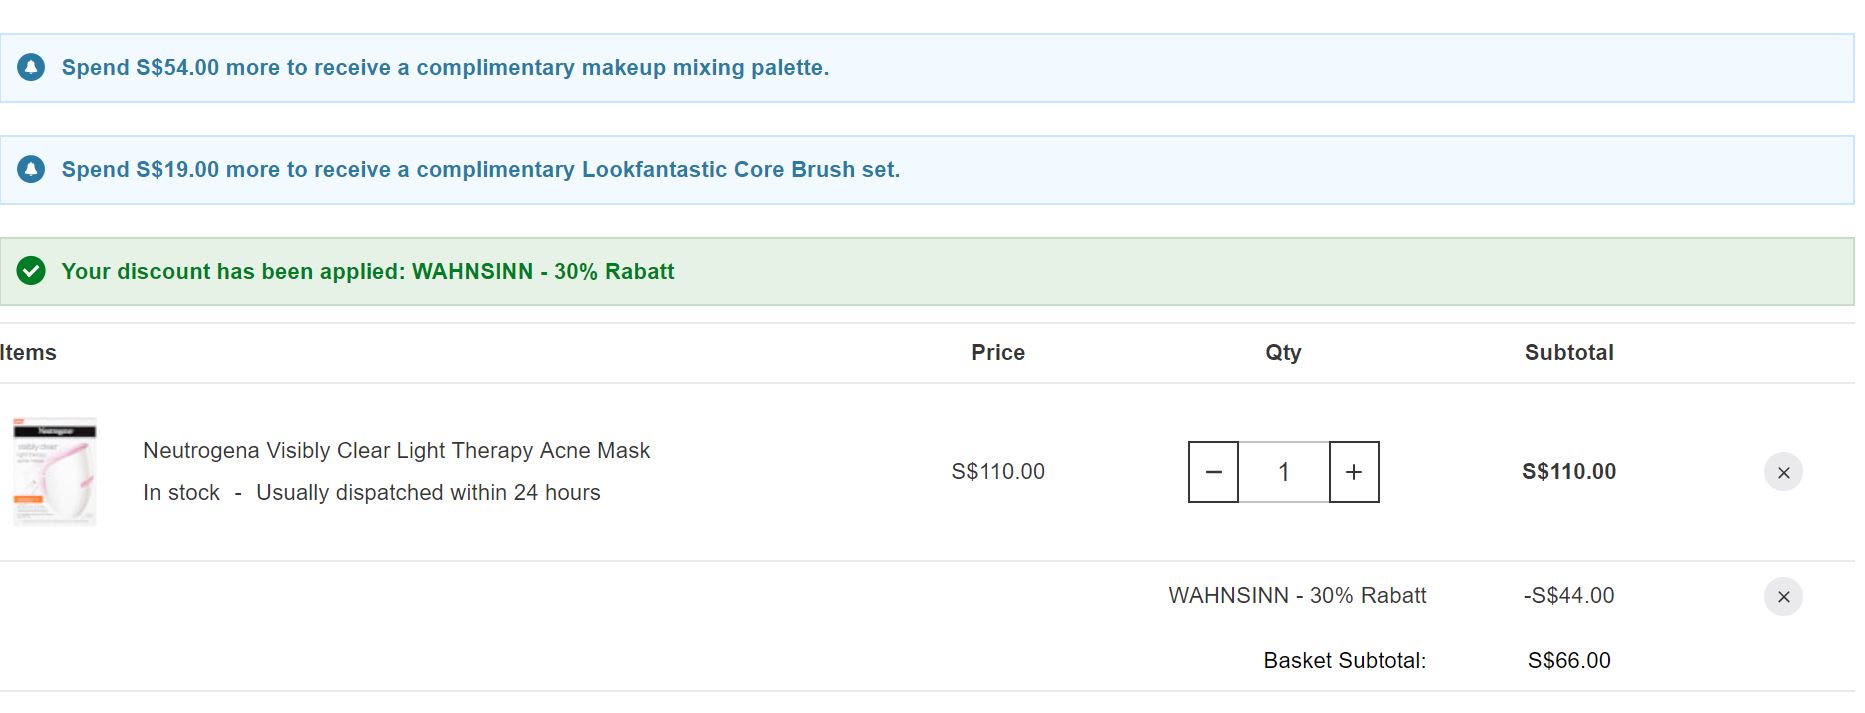The height and width of the screenshot is (713, 1865).
Task: Click the -S$44.00 discount amount
Action: point(1569,596)
